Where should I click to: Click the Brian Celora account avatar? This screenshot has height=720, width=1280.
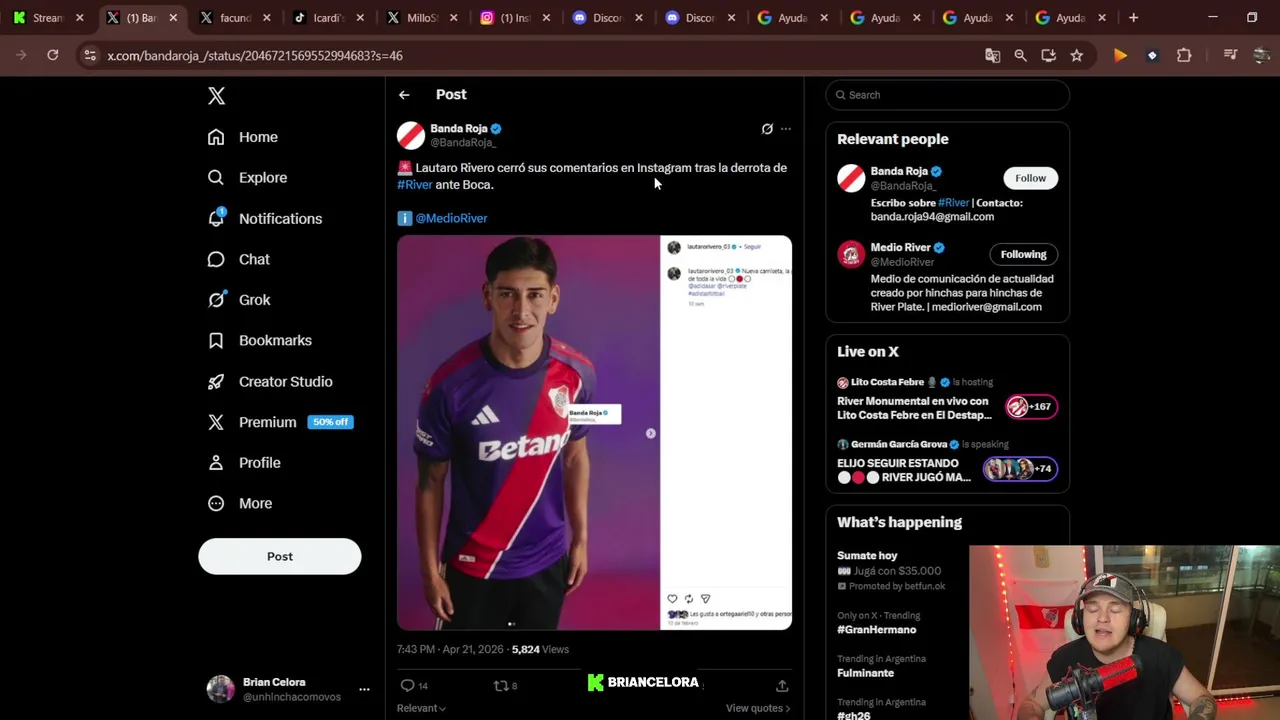220,689
